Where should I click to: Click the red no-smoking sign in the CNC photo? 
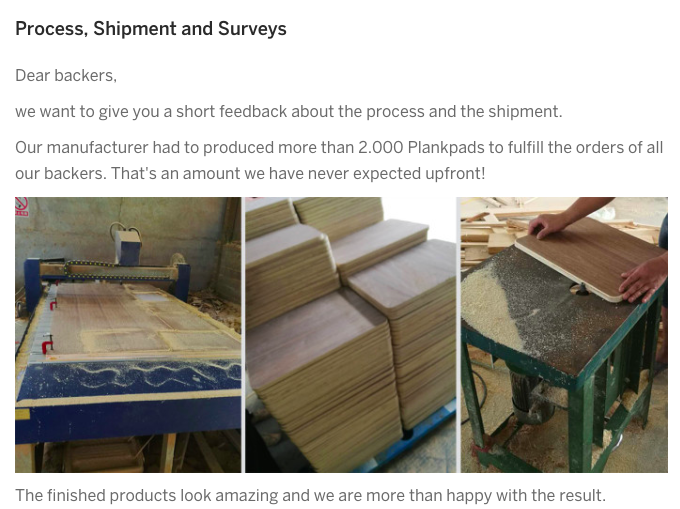pos(21,206)
